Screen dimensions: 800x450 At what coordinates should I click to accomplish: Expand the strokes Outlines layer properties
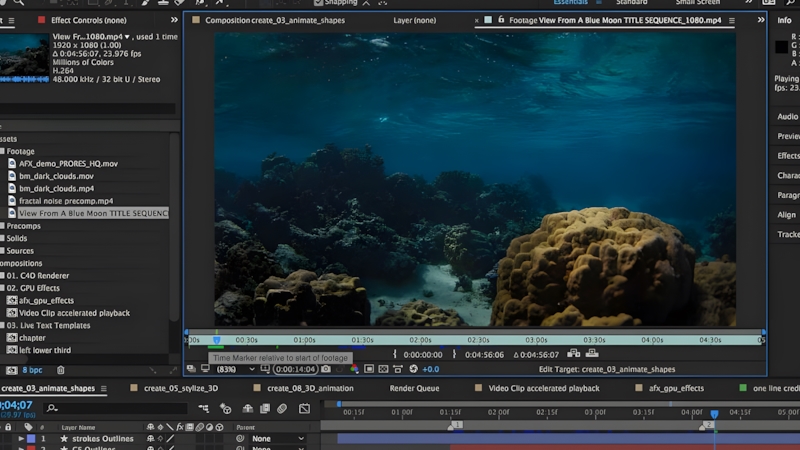pyautogui.click(x=20, y=438)
